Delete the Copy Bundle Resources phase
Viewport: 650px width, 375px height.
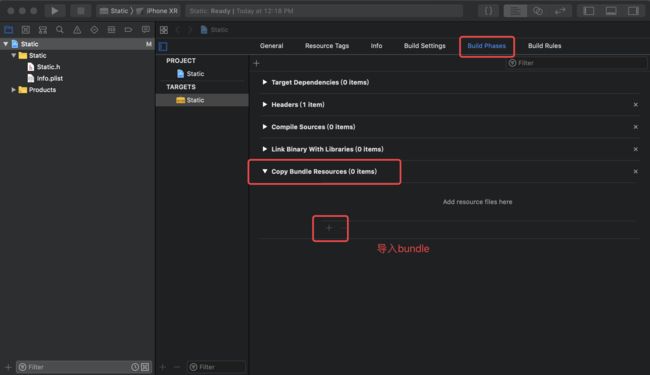click(635, 172)
